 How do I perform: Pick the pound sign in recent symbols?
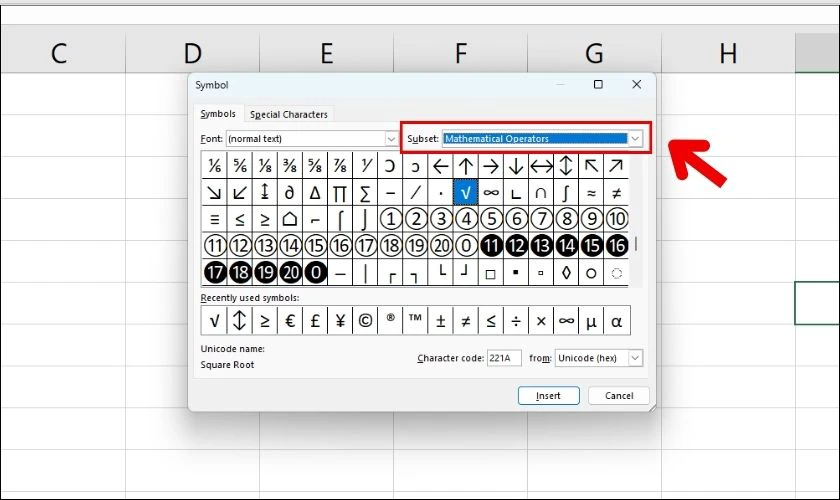[x=314, y=320]
